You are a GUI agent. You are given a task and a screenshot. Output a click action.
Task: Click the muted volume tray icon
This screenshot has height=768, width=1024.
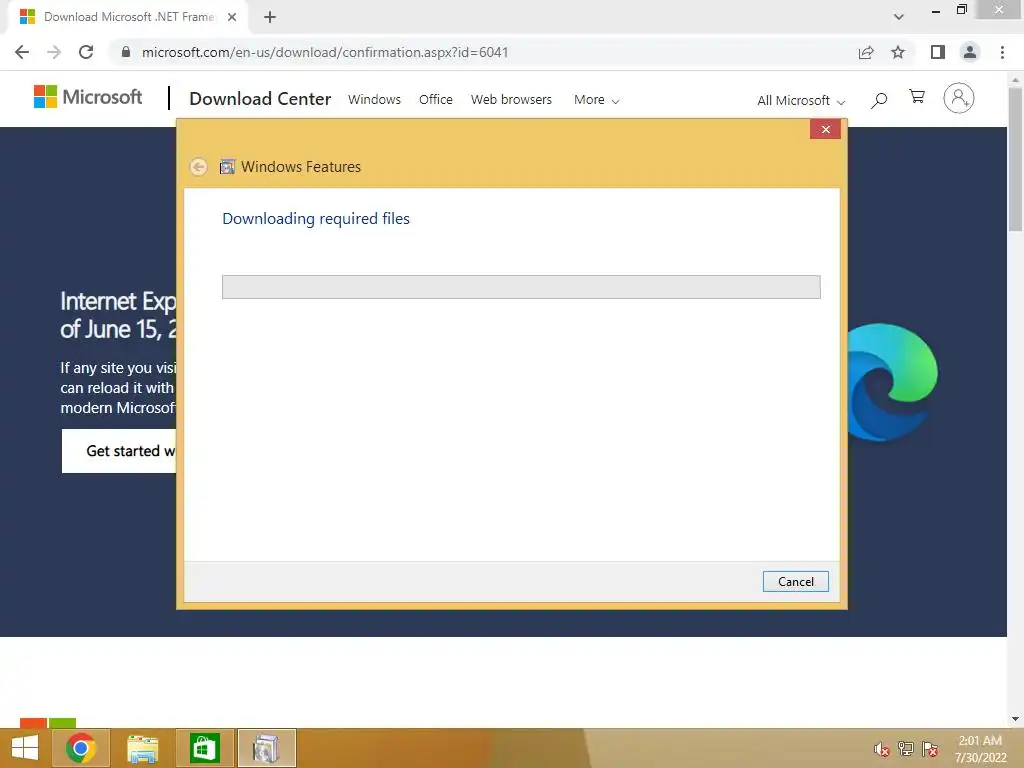coord(881,749)
